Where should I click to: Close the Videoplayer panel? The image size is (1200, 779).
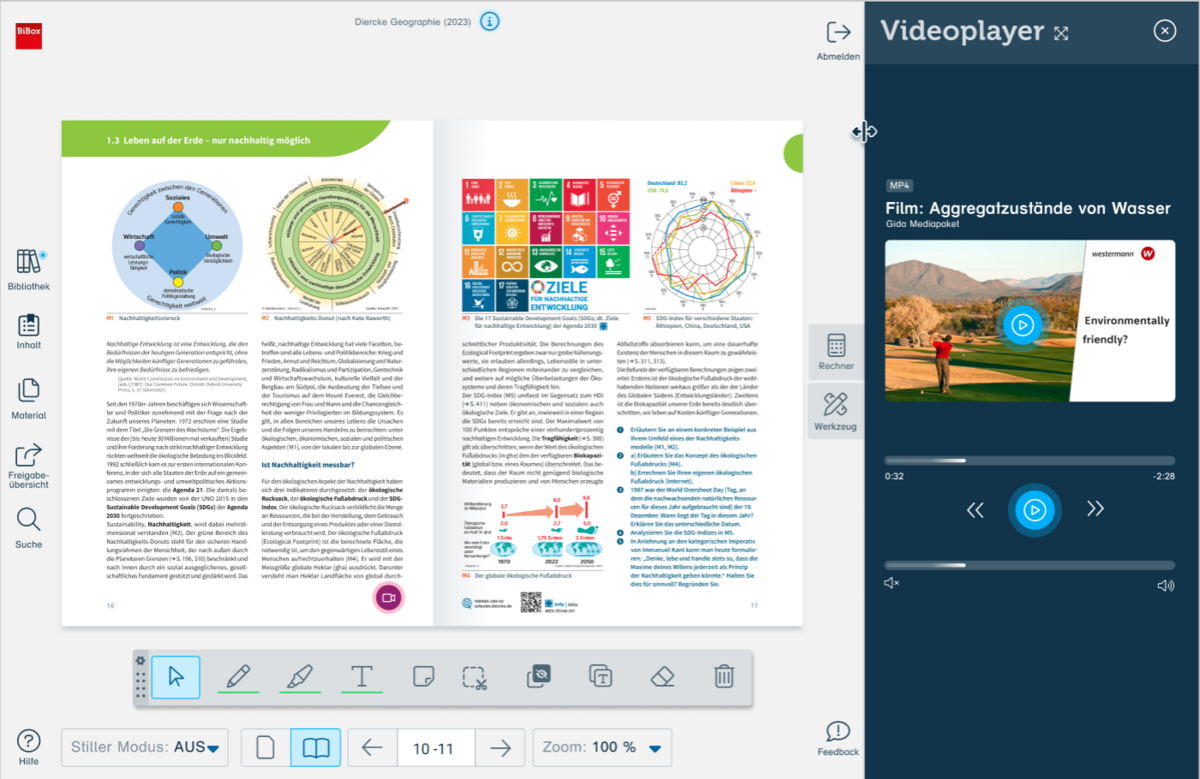coord(1165,31)
